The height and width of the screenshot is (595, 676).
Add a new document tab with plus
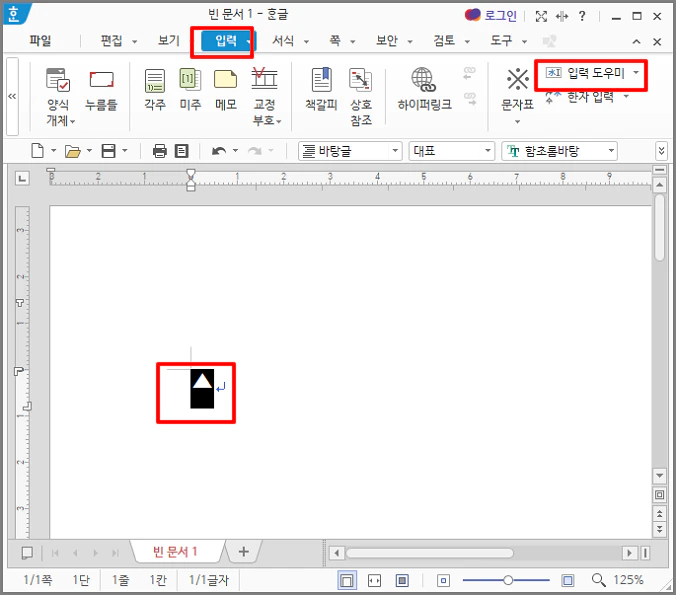(x=243, y=551)
